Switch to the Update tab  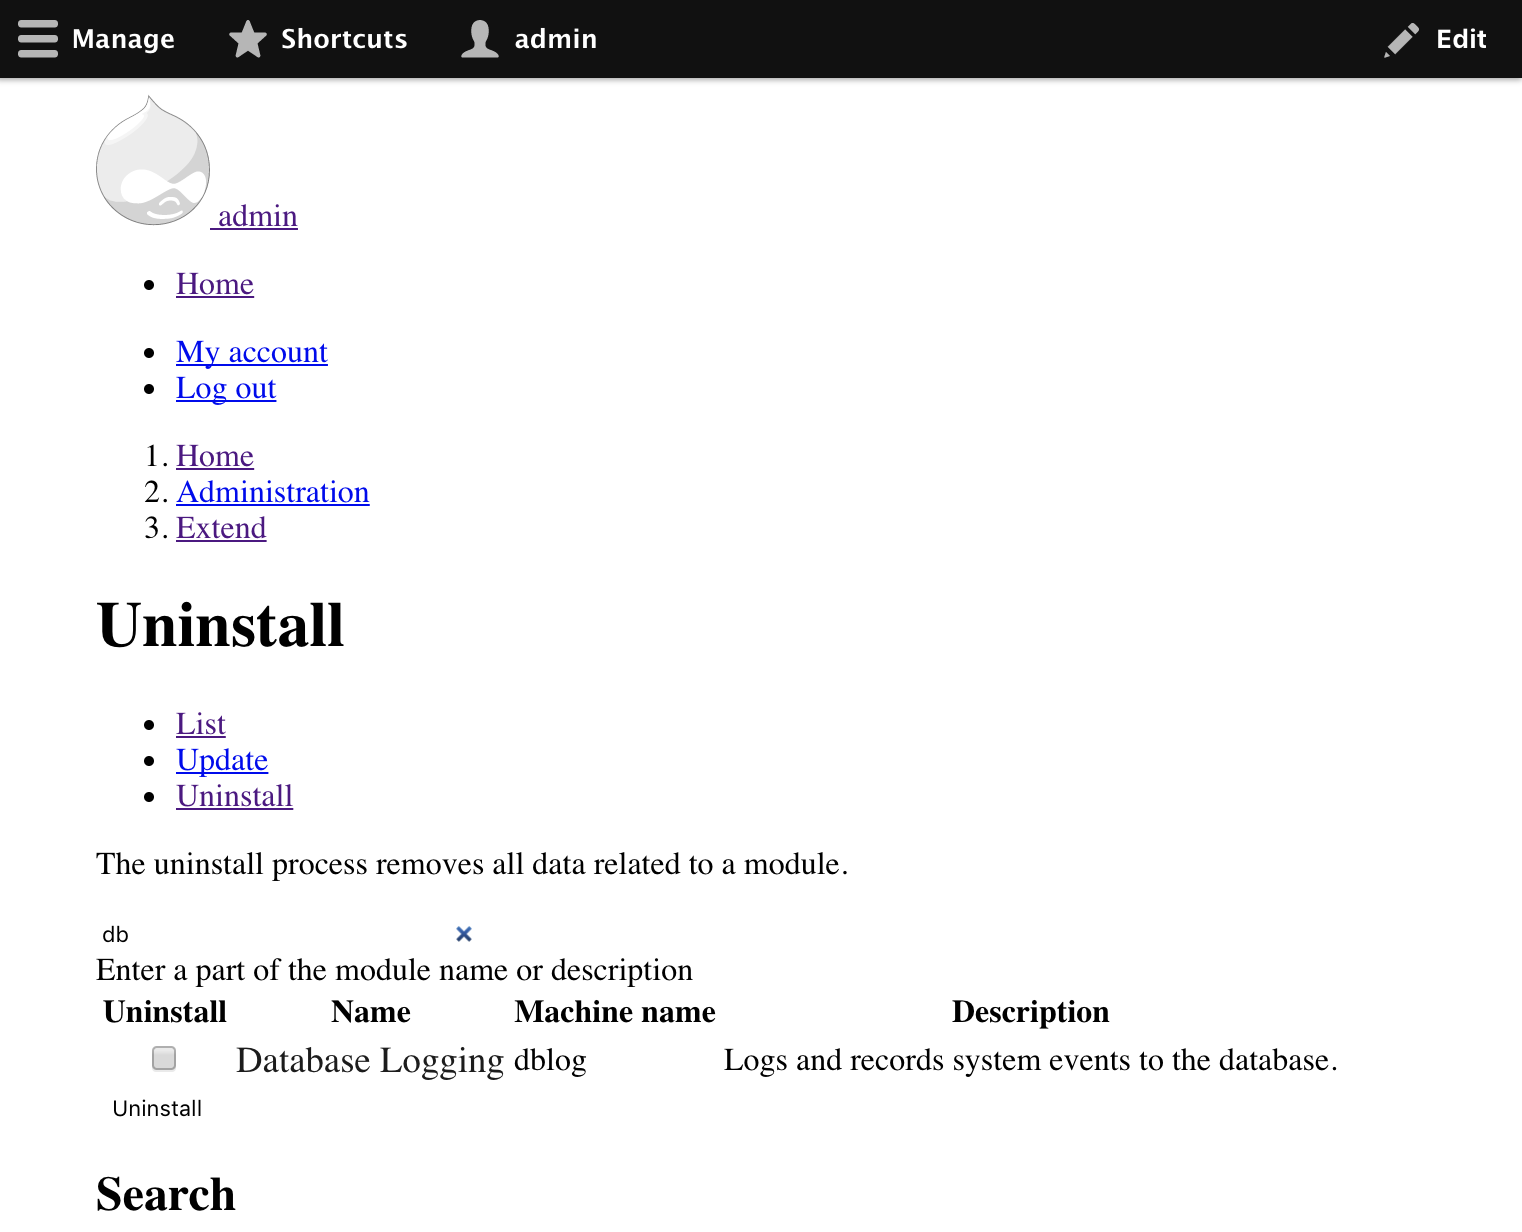point(222,760)
